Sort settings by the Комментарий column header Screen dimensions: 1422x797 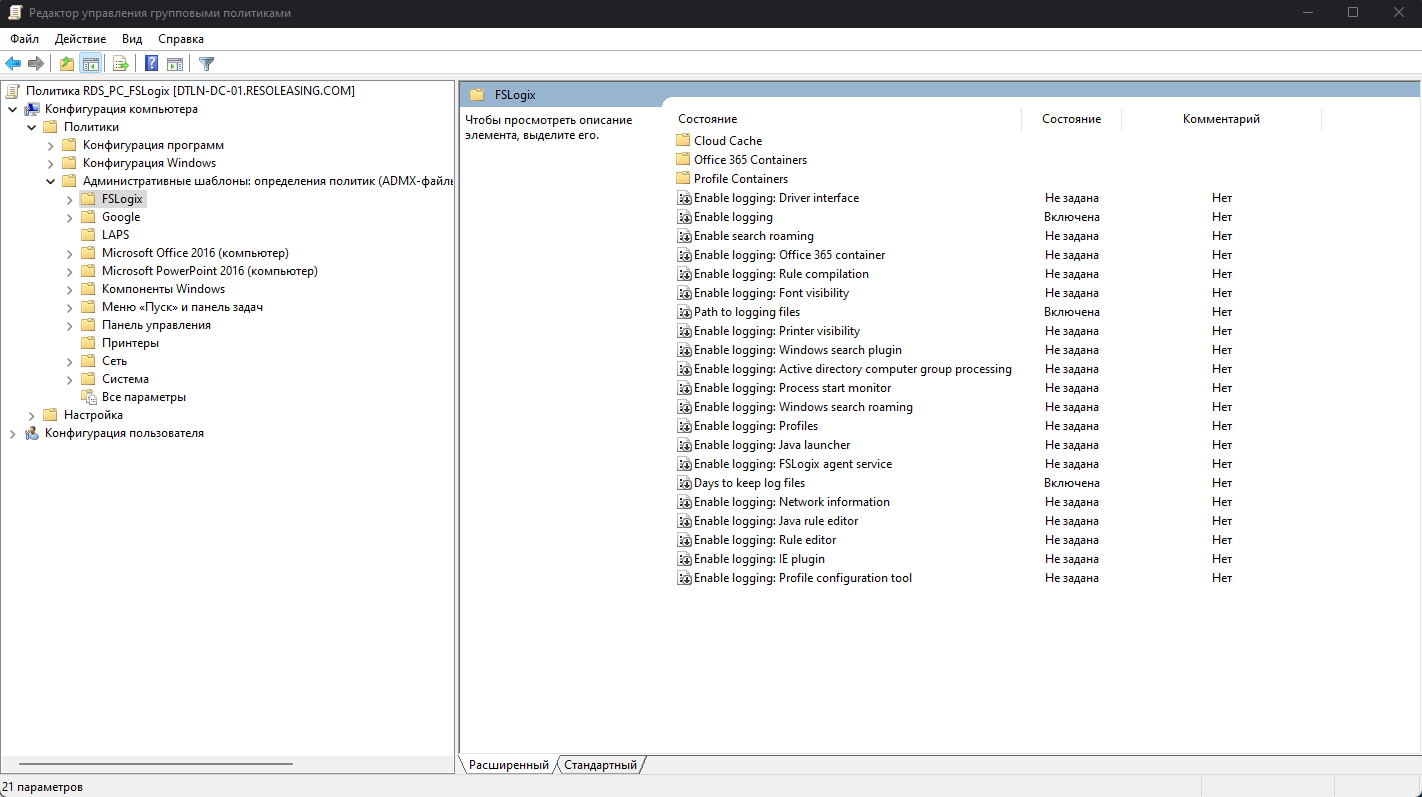click(x=1220, y=118)
